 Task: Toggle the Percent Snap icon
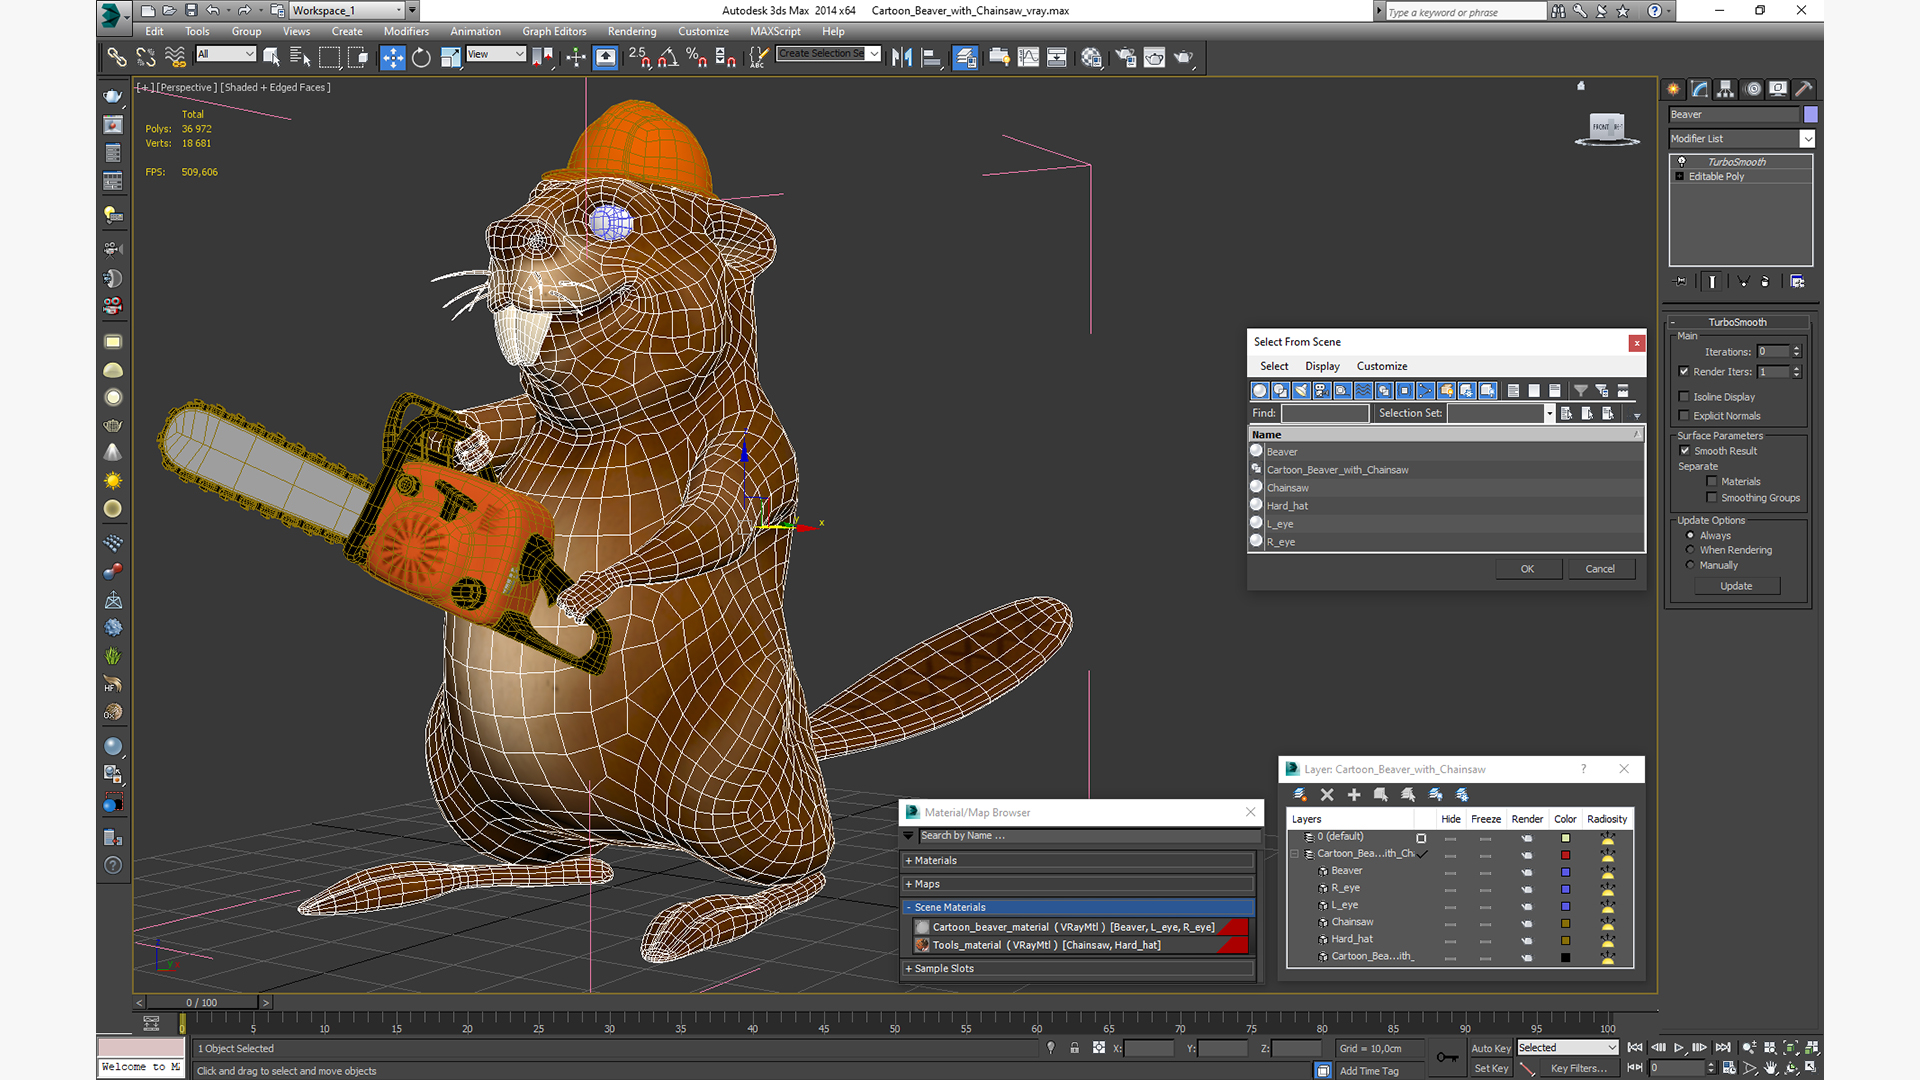[697, 58]
